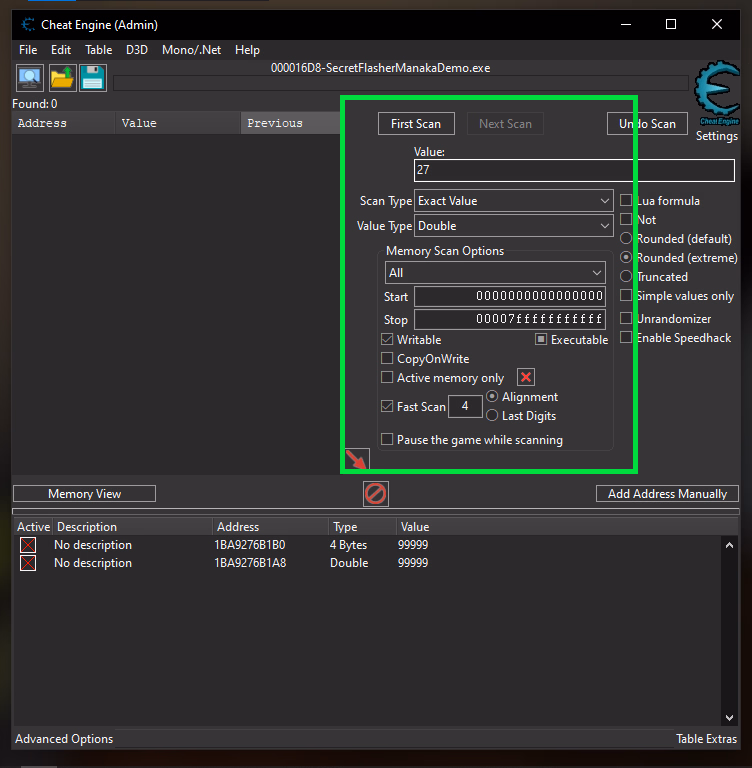Open the Mono/.Net menu
This screenshot has height=768, width=752.
click(192, 50)
